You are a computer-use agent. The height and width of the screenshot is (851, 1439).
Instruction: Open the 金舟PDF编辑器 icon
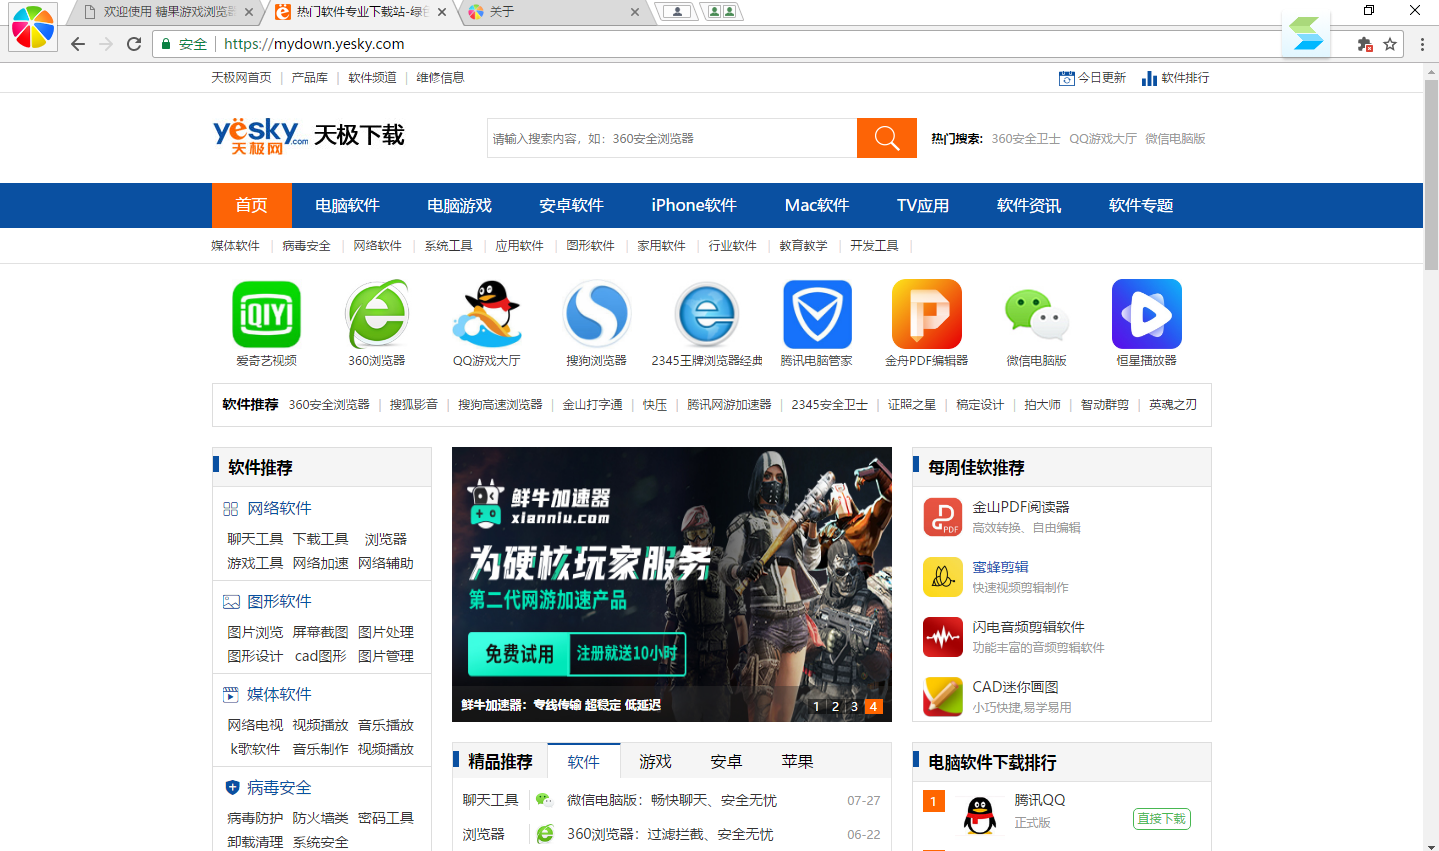(x=927, y=314)
